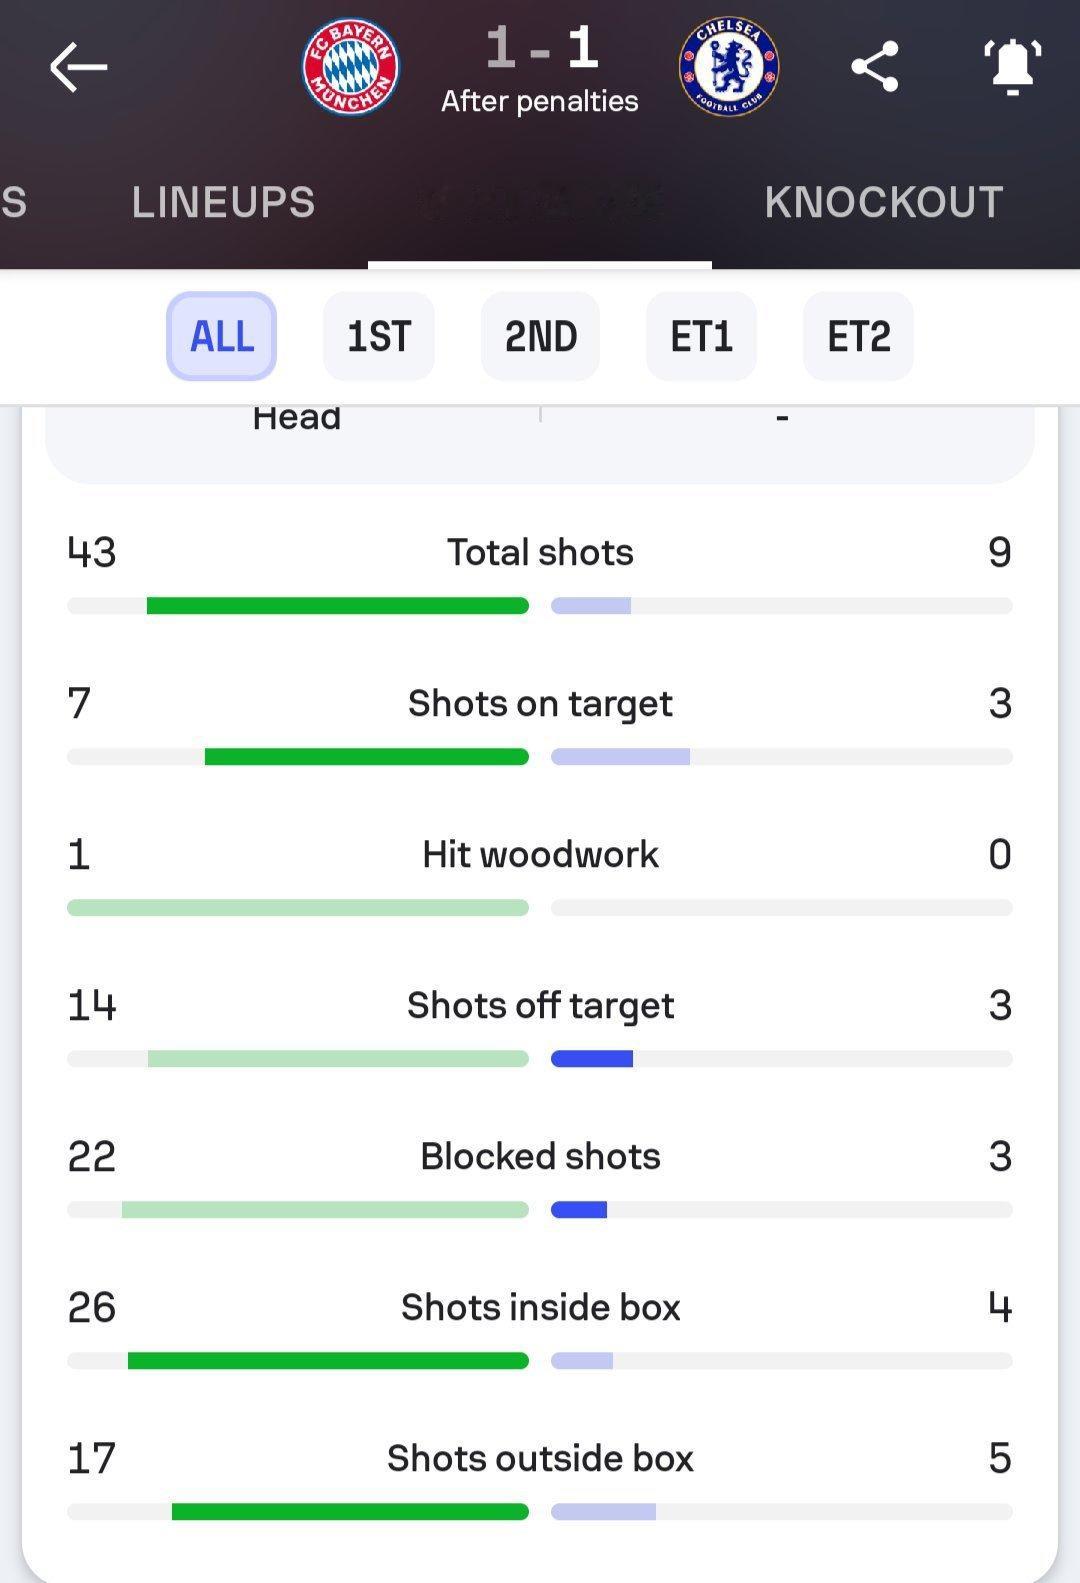Tap the After penalties label
The image size is (1080, 1583).
[540, 101]
